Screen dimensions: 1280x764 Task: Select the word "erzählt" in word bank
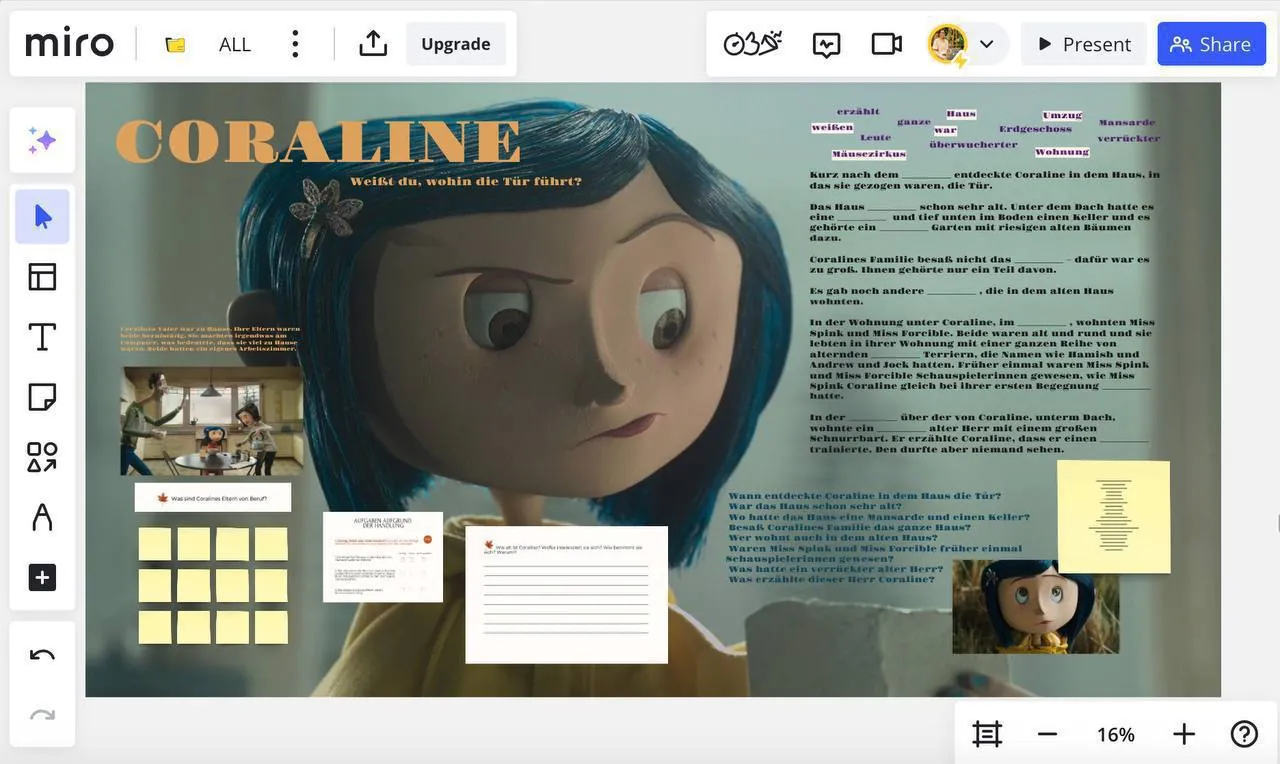(x=858, y=111)
